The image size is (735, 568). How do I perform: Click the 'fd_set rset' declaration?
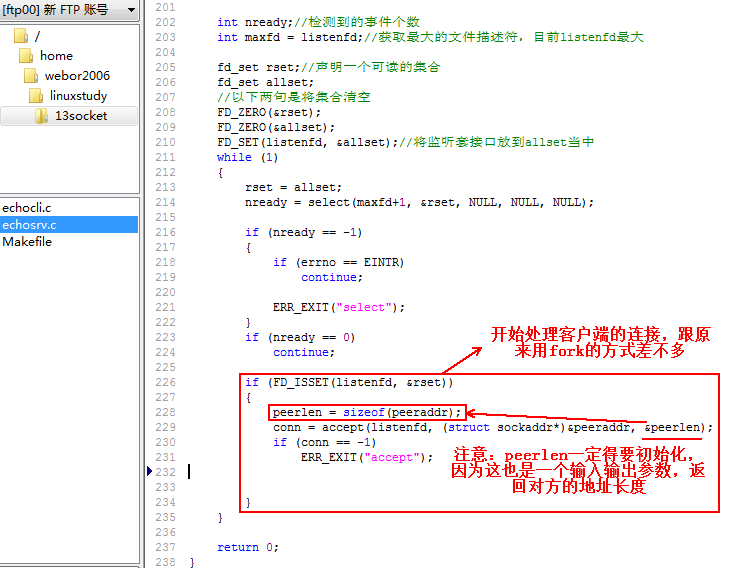(329, 67)
